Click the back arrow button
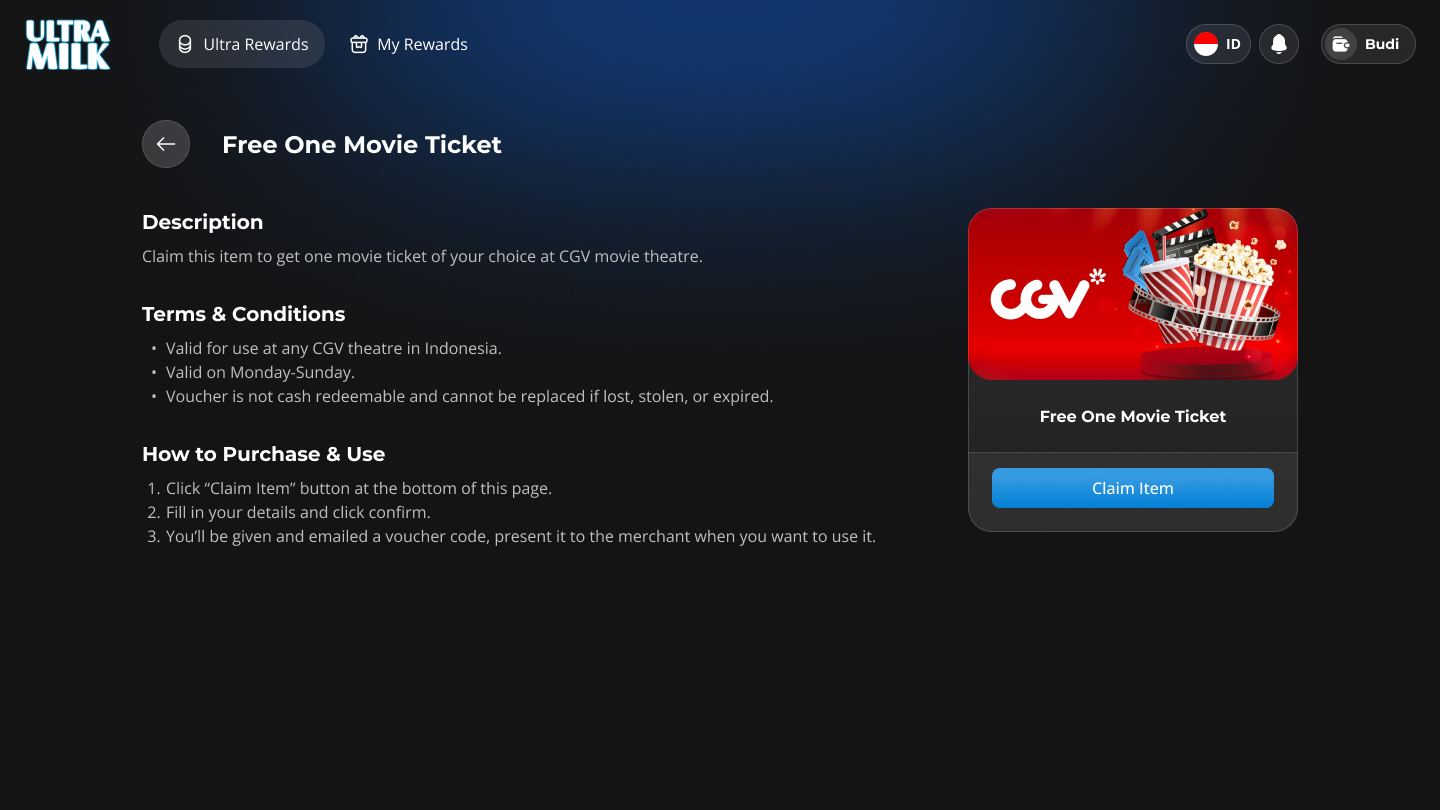 166,144
